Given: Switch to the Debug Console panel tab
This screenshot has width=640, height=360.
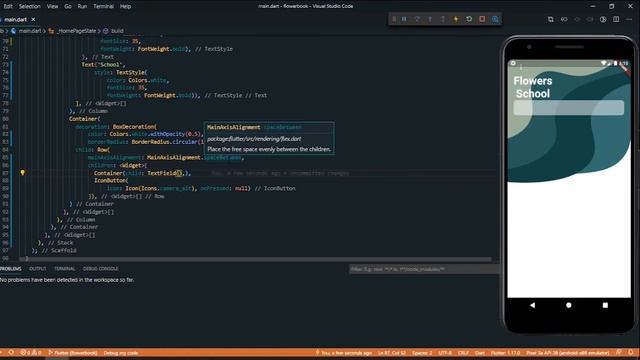Looking at the screenshot, I should [x=100, y=269].
